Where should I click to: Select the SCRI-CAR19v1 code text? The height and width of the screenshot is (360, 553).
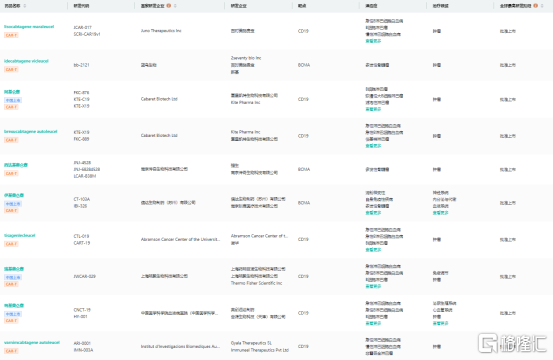87,34
